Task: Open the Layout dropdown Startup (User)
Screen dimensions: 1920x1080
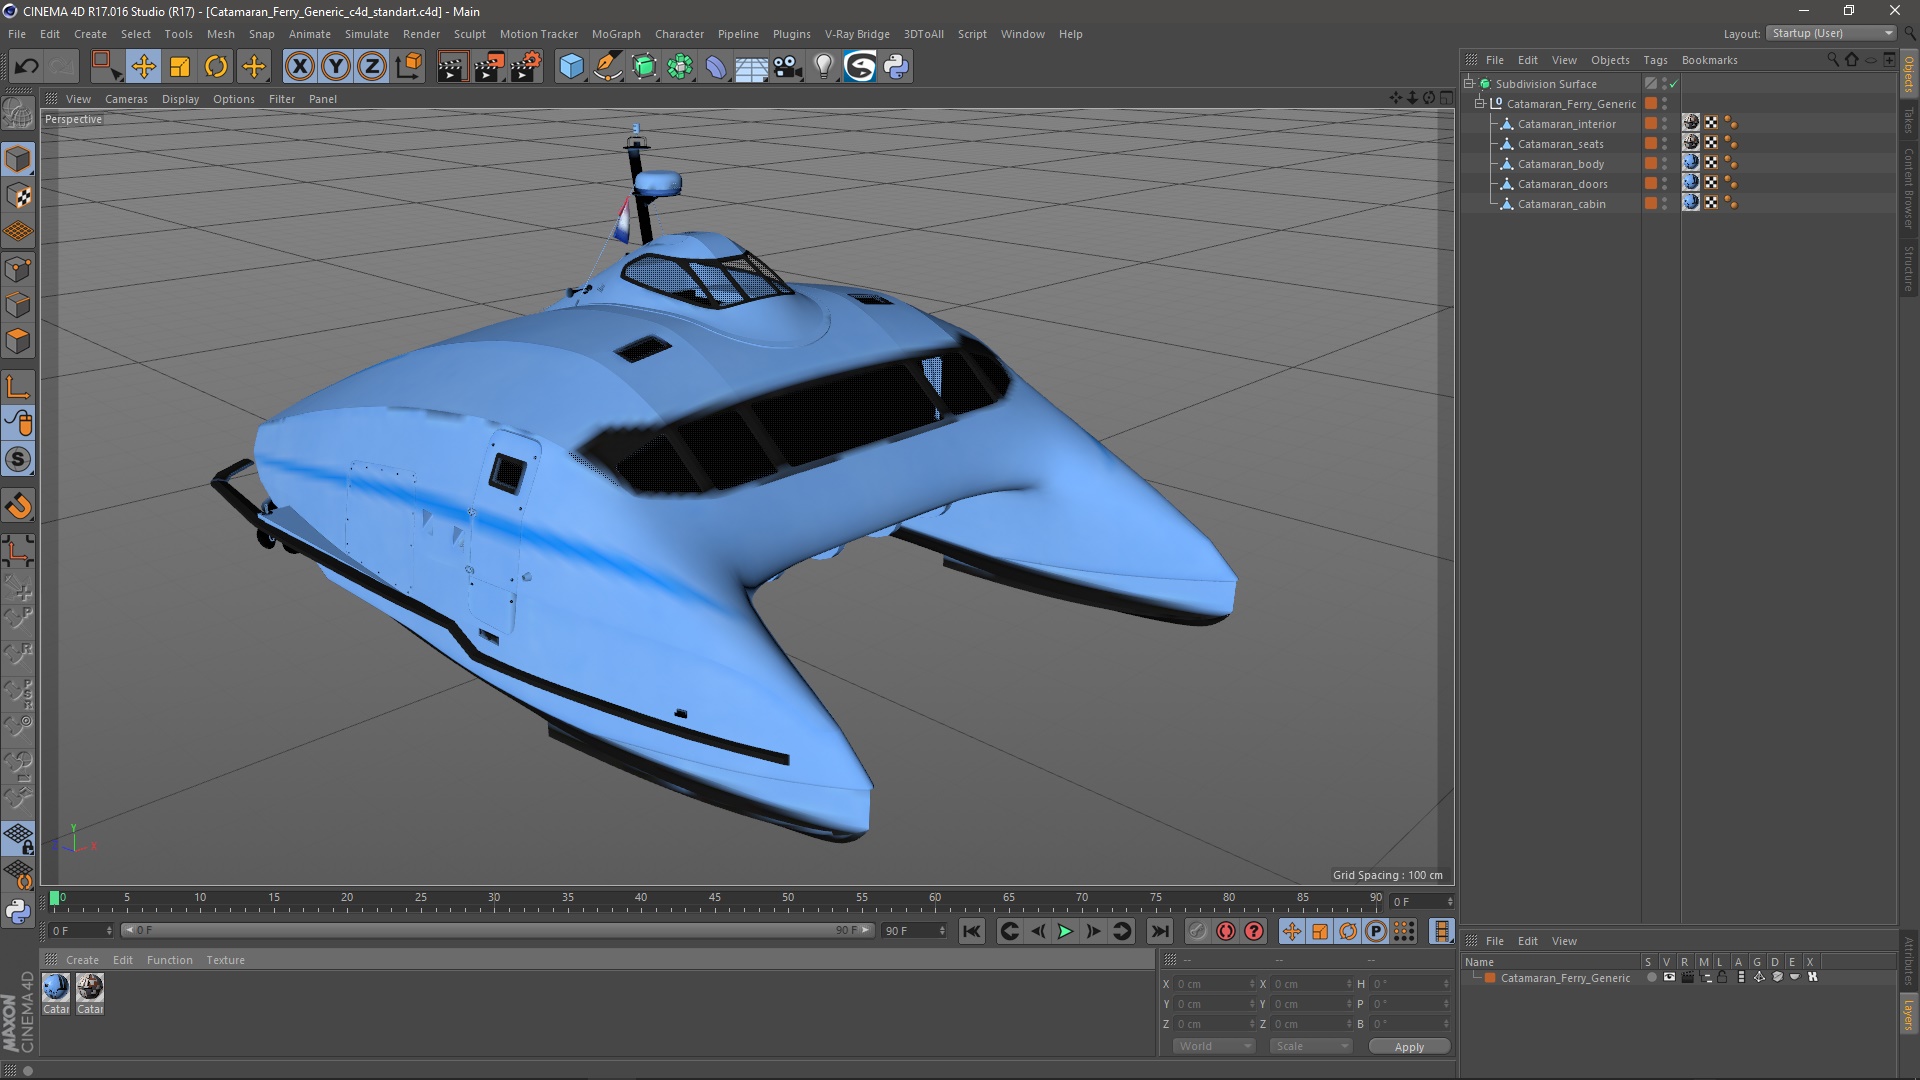Action: click(x=1831, y=33)
